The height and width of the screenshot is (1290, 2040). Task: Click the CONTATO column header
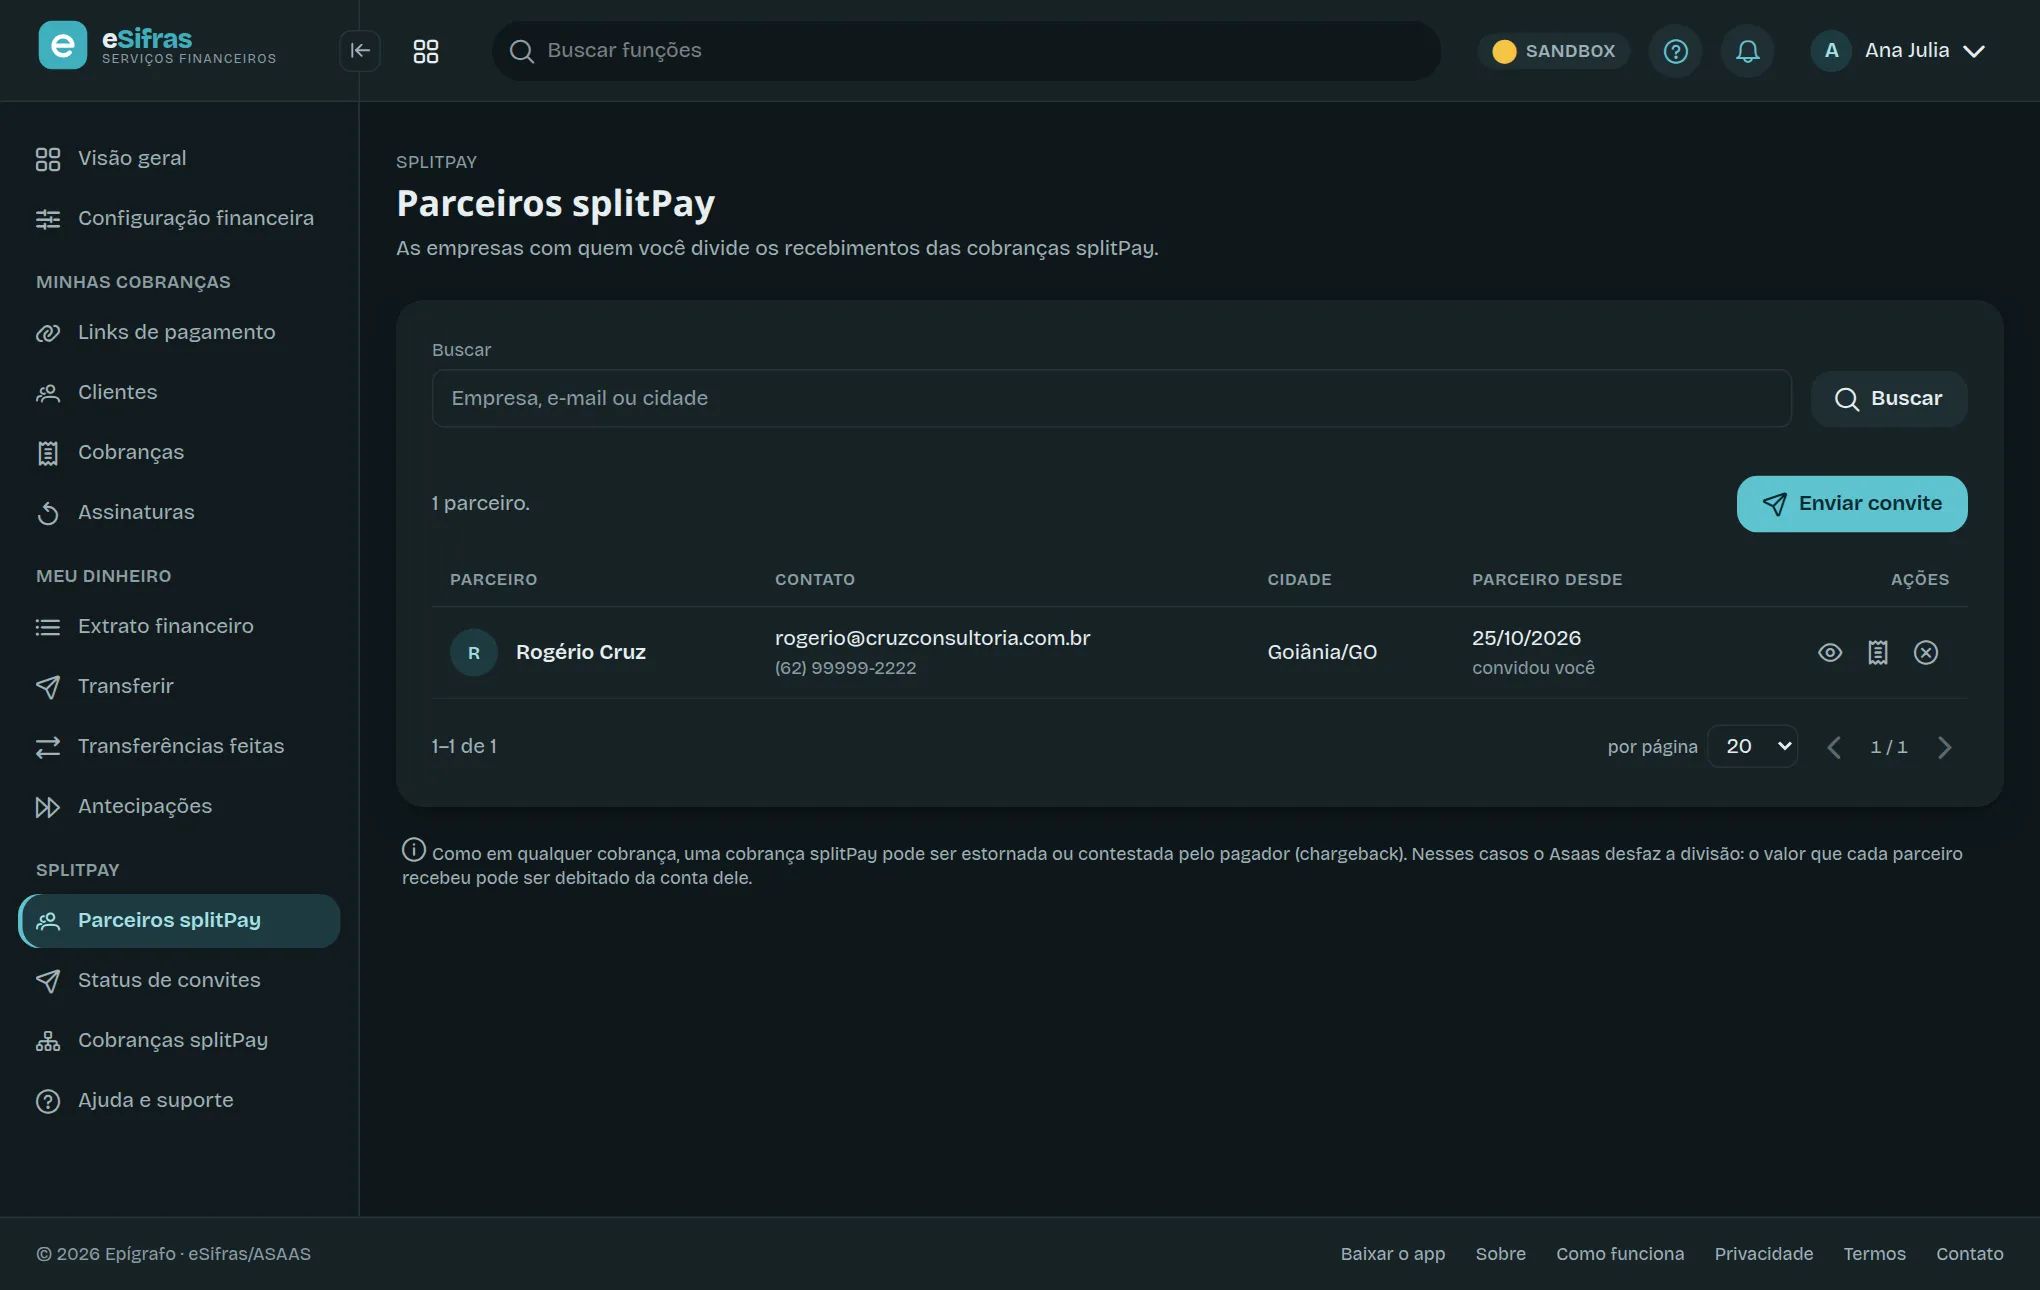pyautogui.click(x=814, y=580)
